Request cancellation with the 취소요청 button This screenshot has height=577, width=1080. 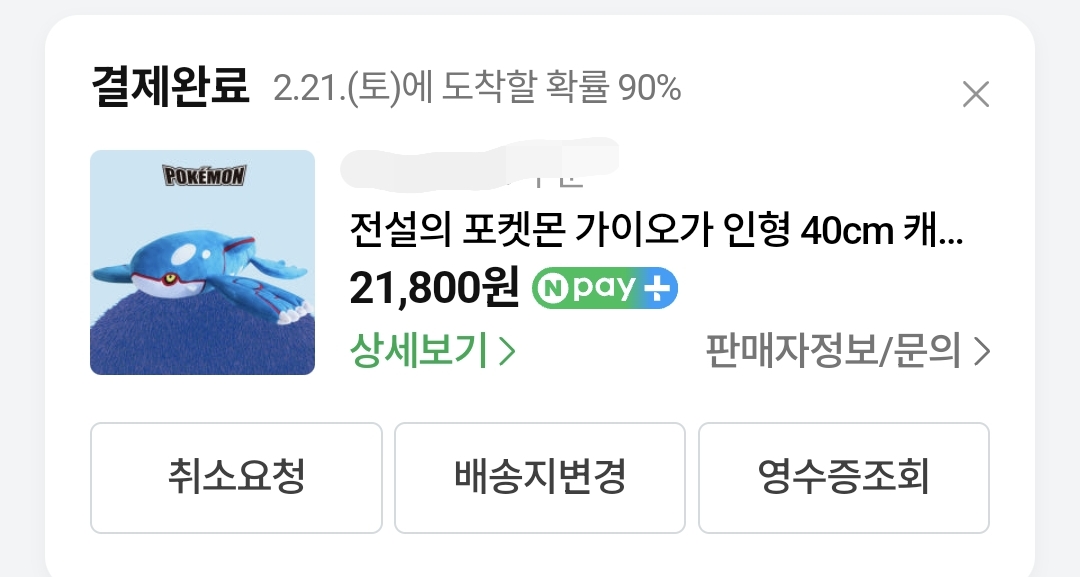pos(236,478)
